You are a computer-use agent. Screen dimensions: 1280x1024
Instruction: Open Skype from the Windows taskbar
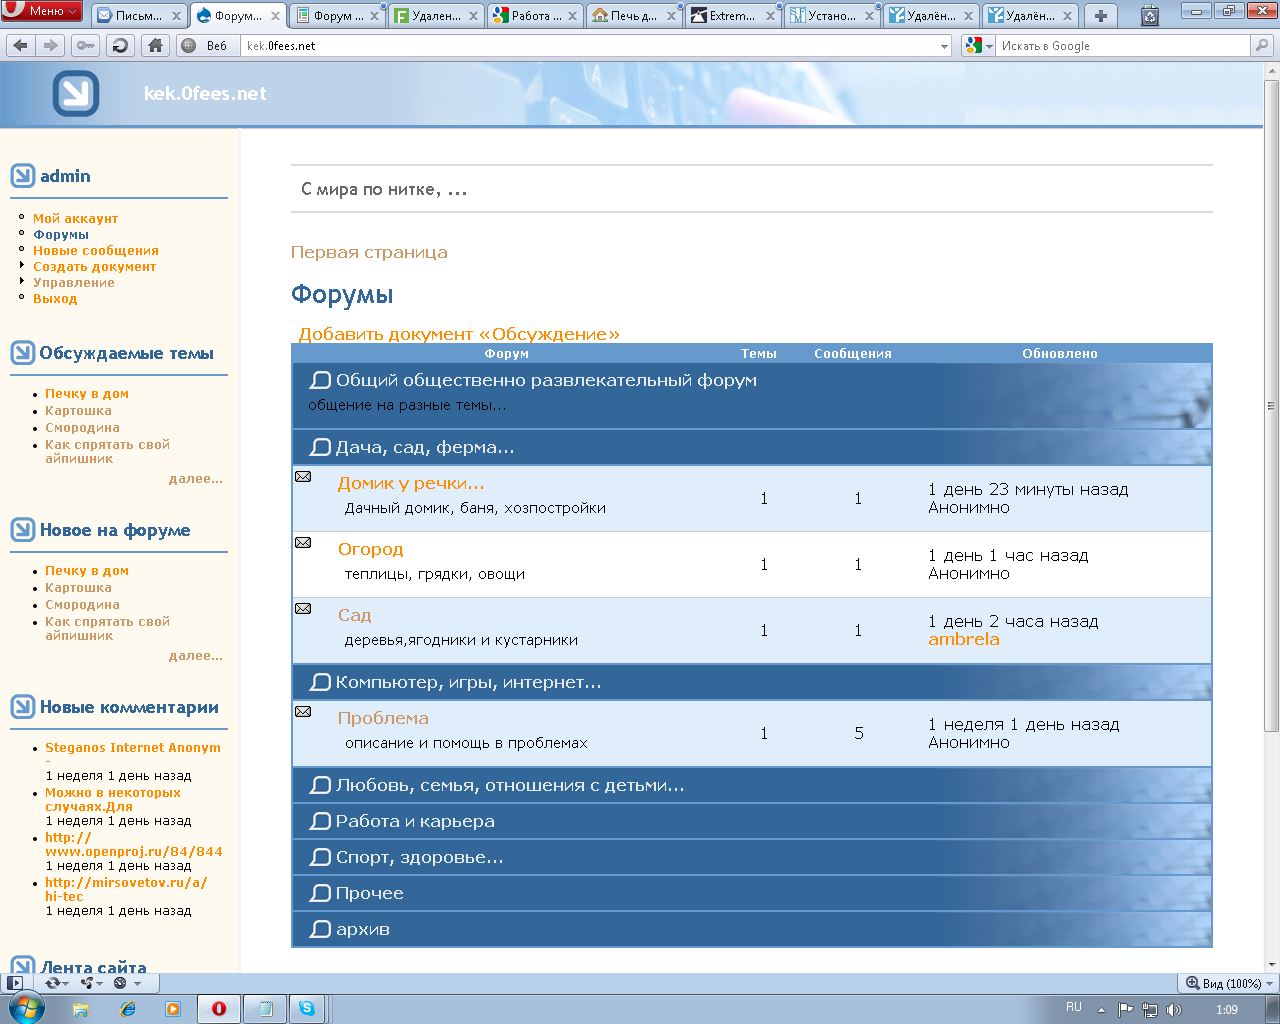tap(307, 1009)
